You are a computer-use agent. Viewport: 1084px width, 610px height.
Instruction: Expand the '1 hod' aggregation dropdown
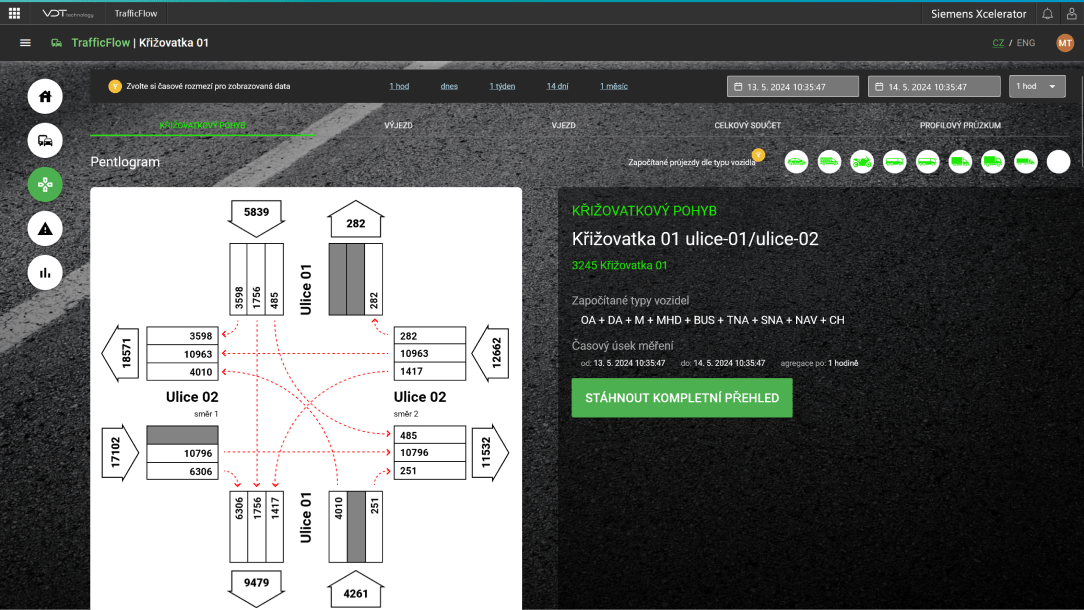coord(1036,87)
